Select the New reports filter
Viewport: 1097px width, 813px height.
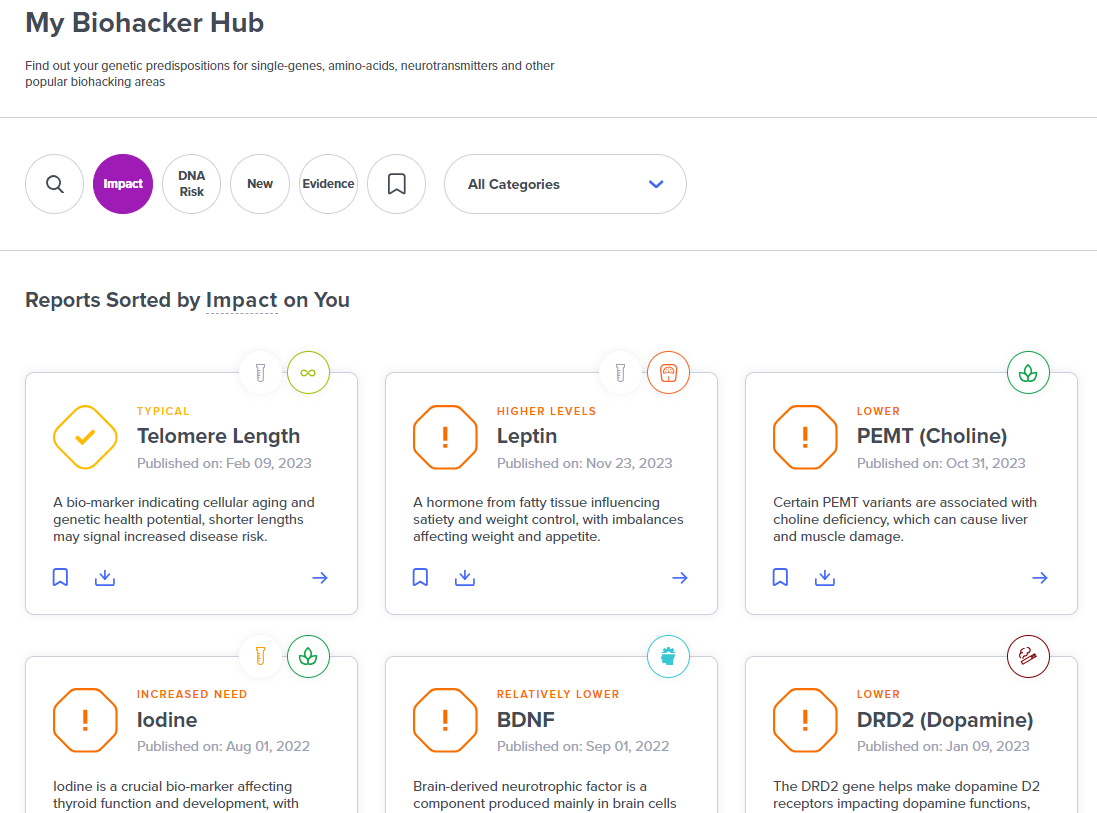pos(259,184)
